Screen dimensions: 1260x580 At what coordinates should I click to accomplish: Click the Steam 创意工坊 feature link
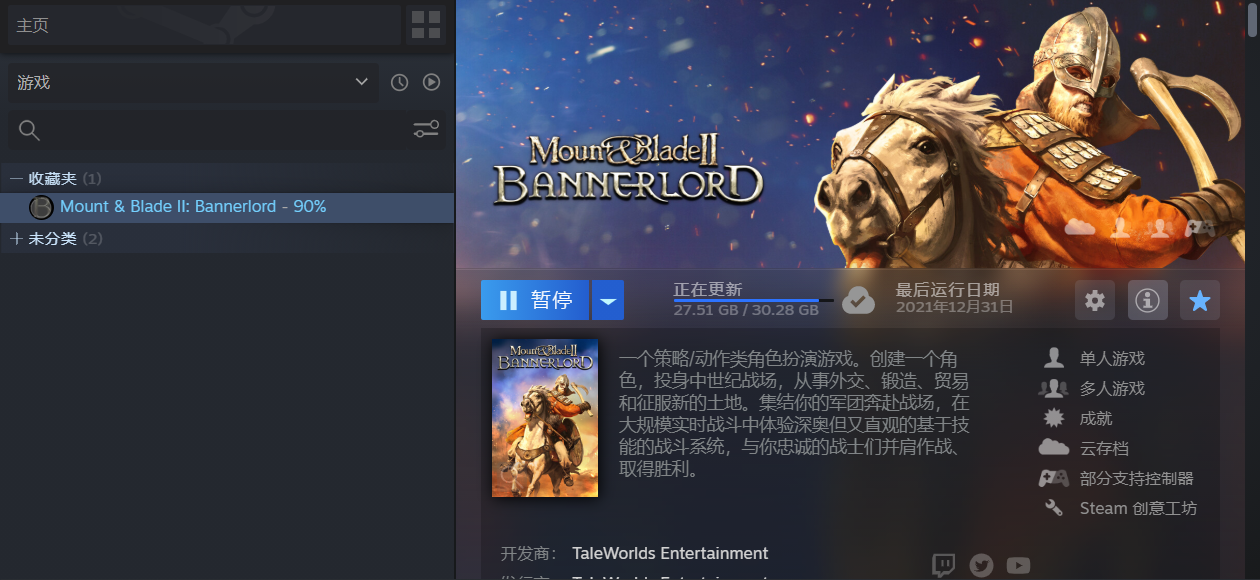tap(1138, 508)
